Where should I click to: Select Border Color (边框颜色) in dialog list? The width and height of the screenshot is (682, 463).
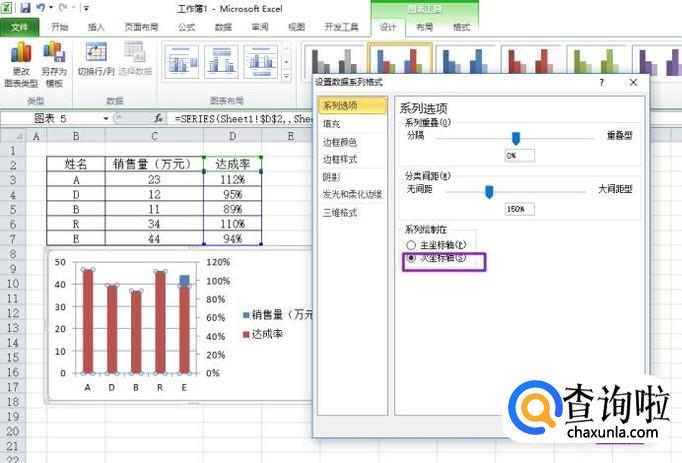tap(338, 142)
